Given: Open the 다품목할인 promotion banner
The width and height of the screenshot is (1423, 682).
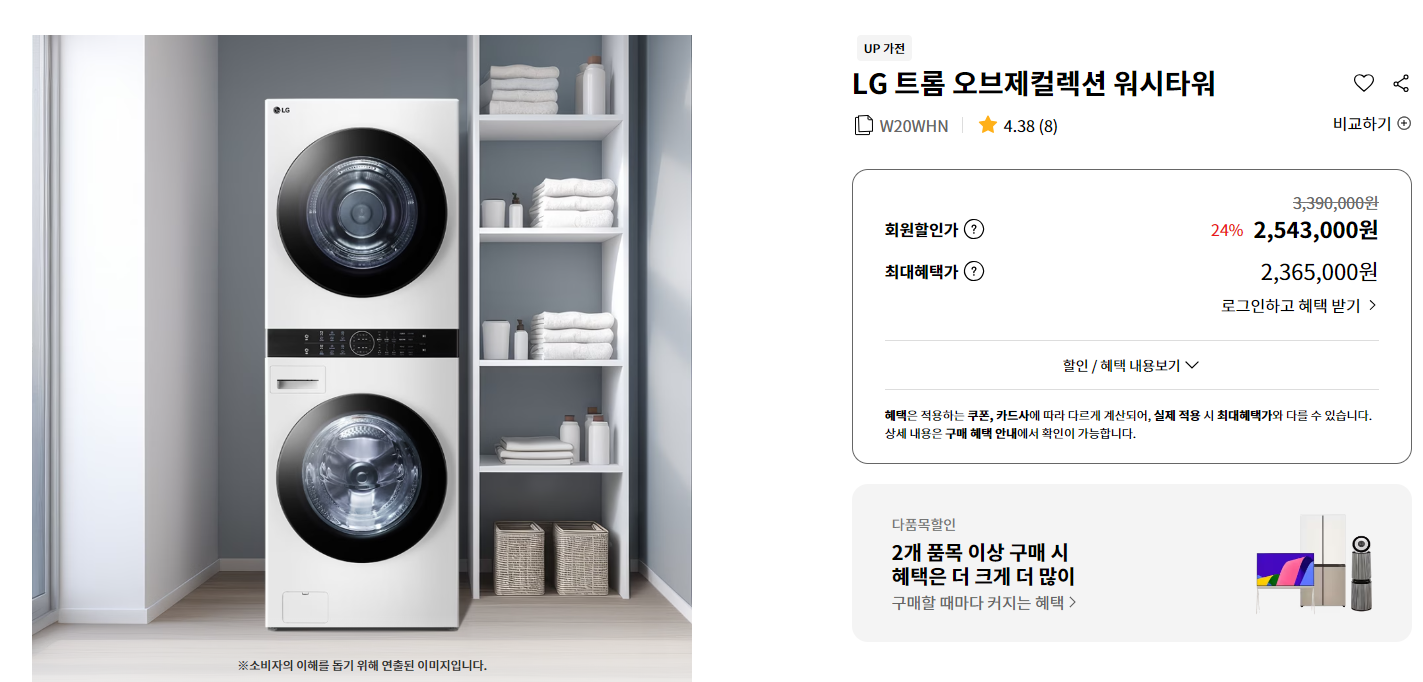Looking at the screenshot, I should pyautogui.click(x=1131, y=563).
